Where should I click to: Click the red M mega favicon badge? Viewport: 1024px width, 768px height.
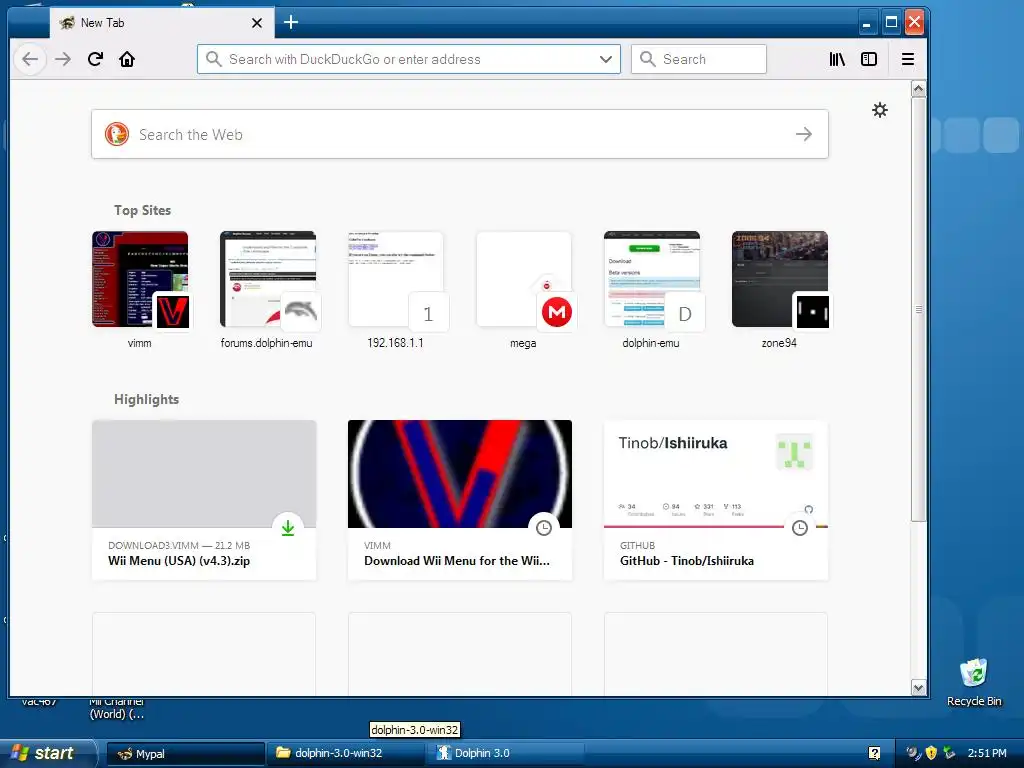tap(556, 312)
